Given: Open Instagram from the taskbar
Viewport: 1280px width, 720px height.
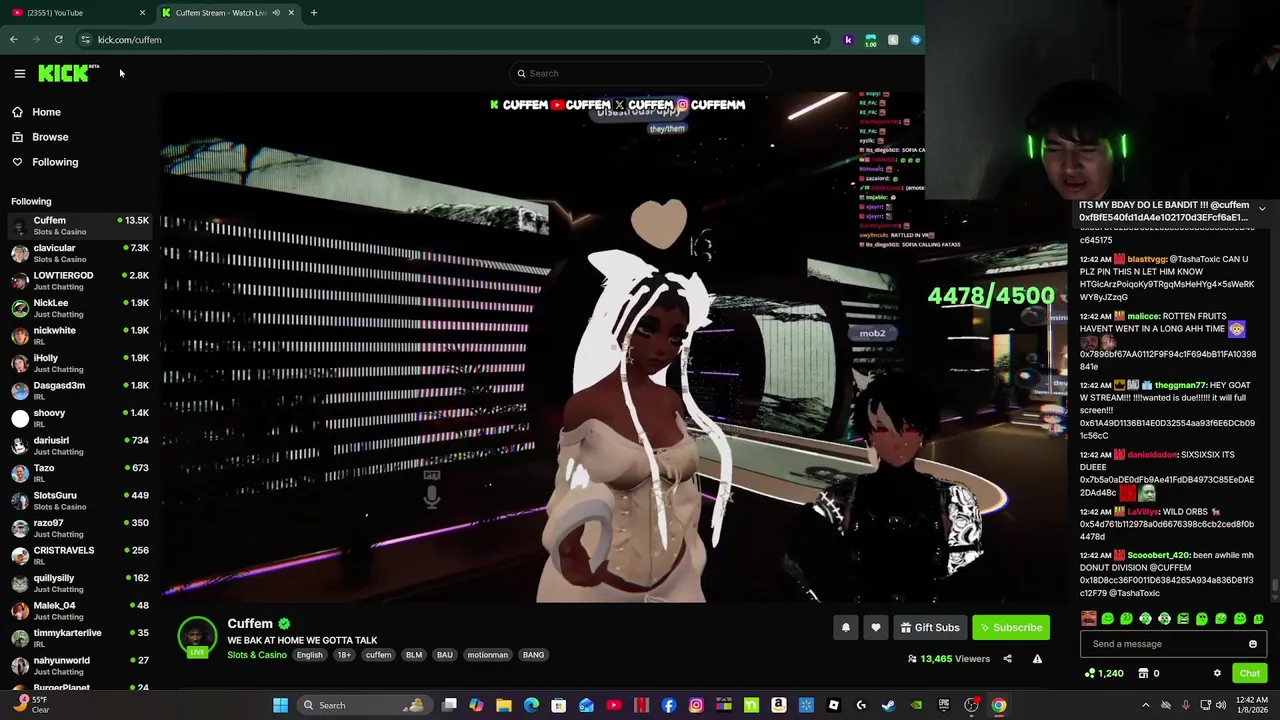Looking at the screenshot, I should coord(696,705).
